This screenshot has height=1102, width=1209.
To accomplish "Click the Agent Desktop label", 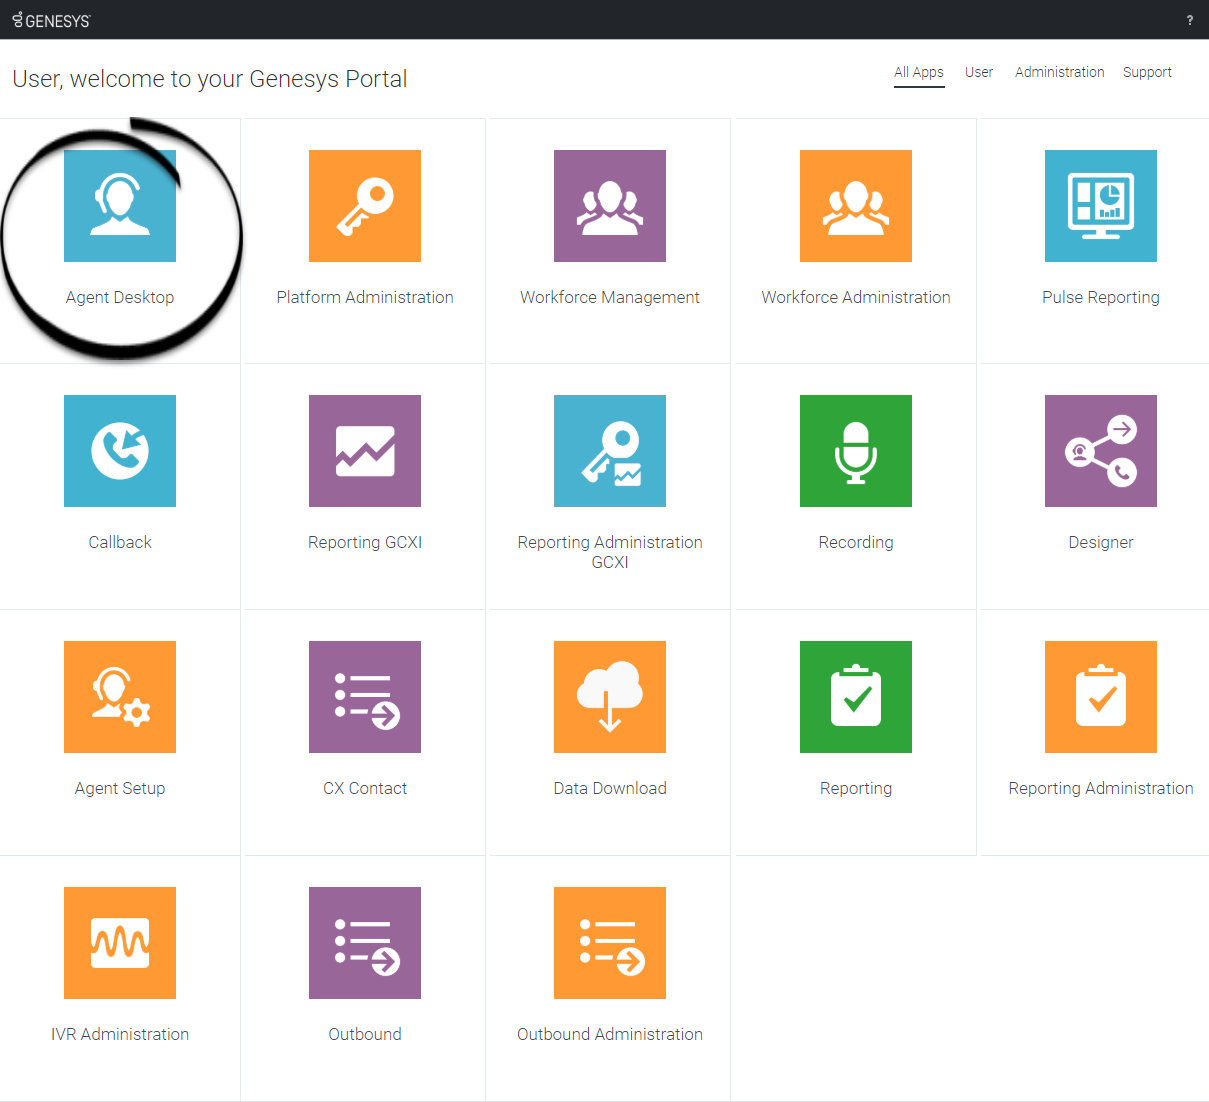I will (120, 297).
